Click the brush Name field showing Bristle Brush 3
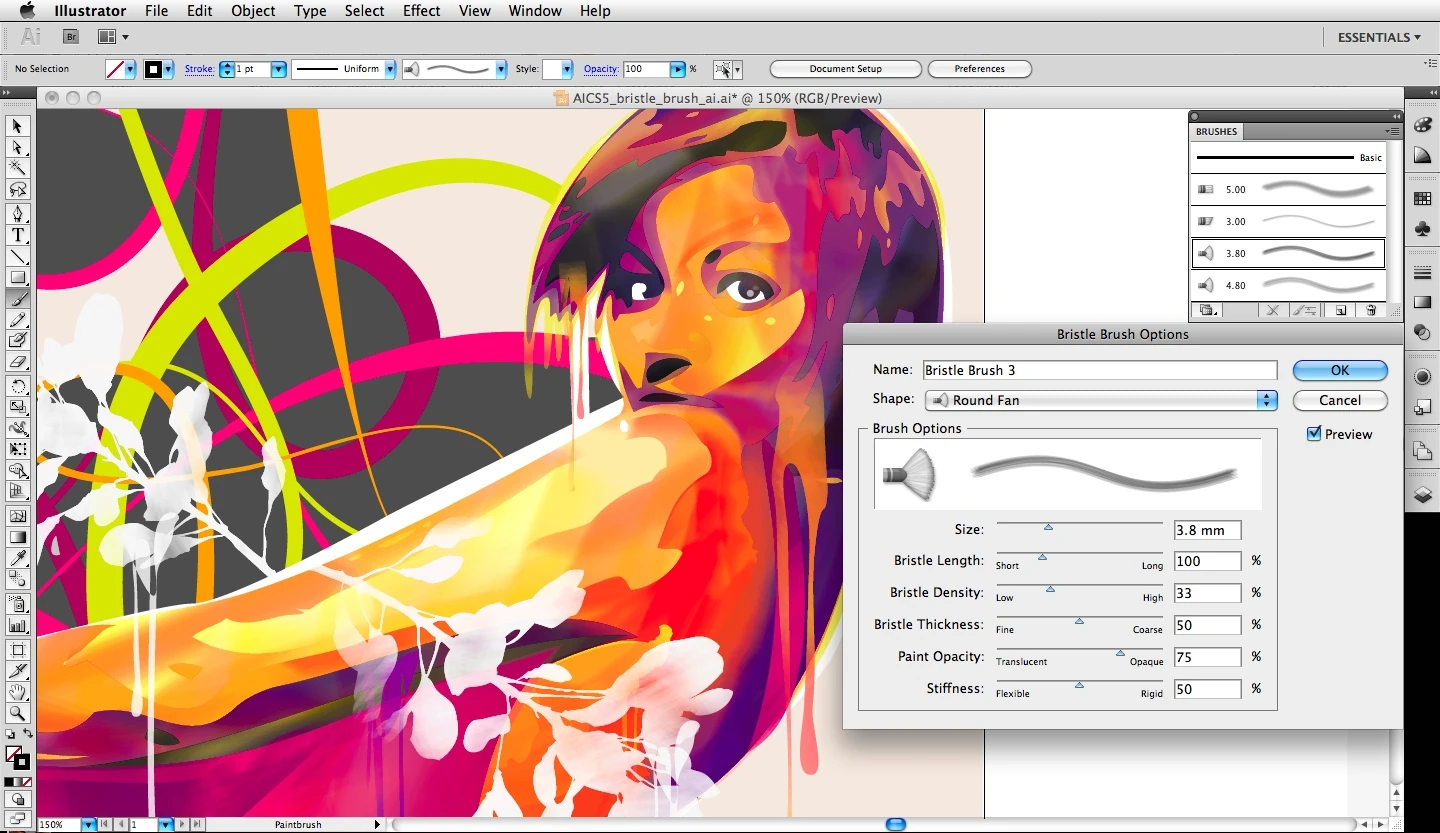The image size is (1440, 833). click(1099, 370)
